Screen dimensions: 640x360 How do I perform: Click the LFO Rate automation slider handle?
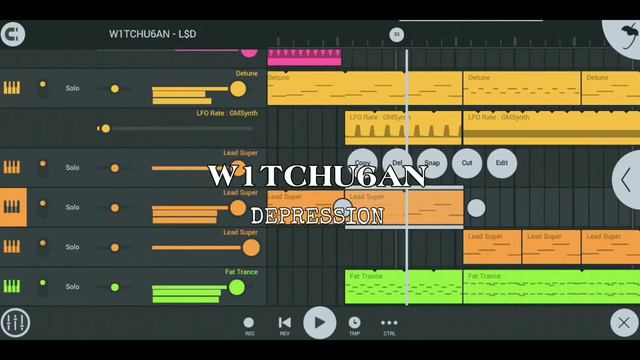coord(105,129)
